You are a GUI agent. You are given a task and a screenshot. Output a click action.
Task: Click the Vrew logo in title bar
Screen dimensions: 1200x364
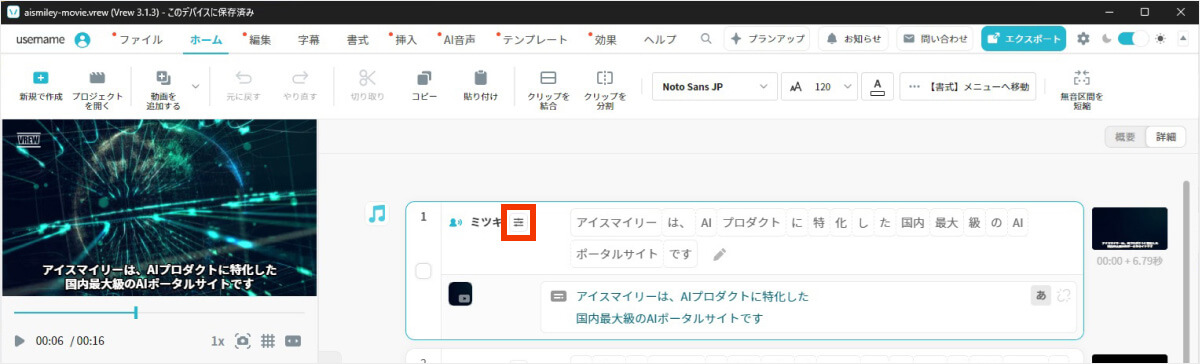(x=13, y=12)
